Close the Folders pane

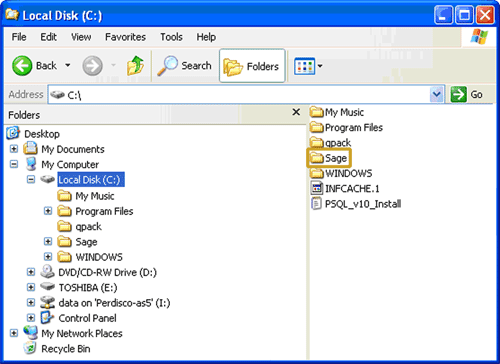click(296, 112)
